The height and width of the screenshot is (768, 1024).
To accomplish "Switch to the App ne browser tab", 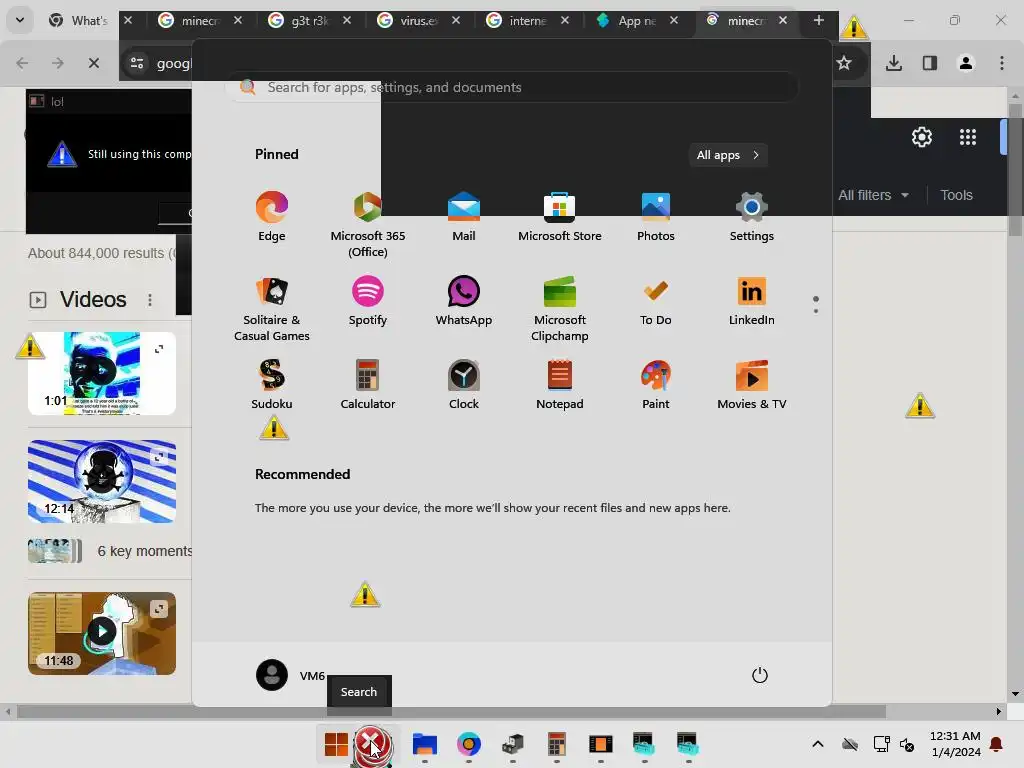I will point(637,20).
